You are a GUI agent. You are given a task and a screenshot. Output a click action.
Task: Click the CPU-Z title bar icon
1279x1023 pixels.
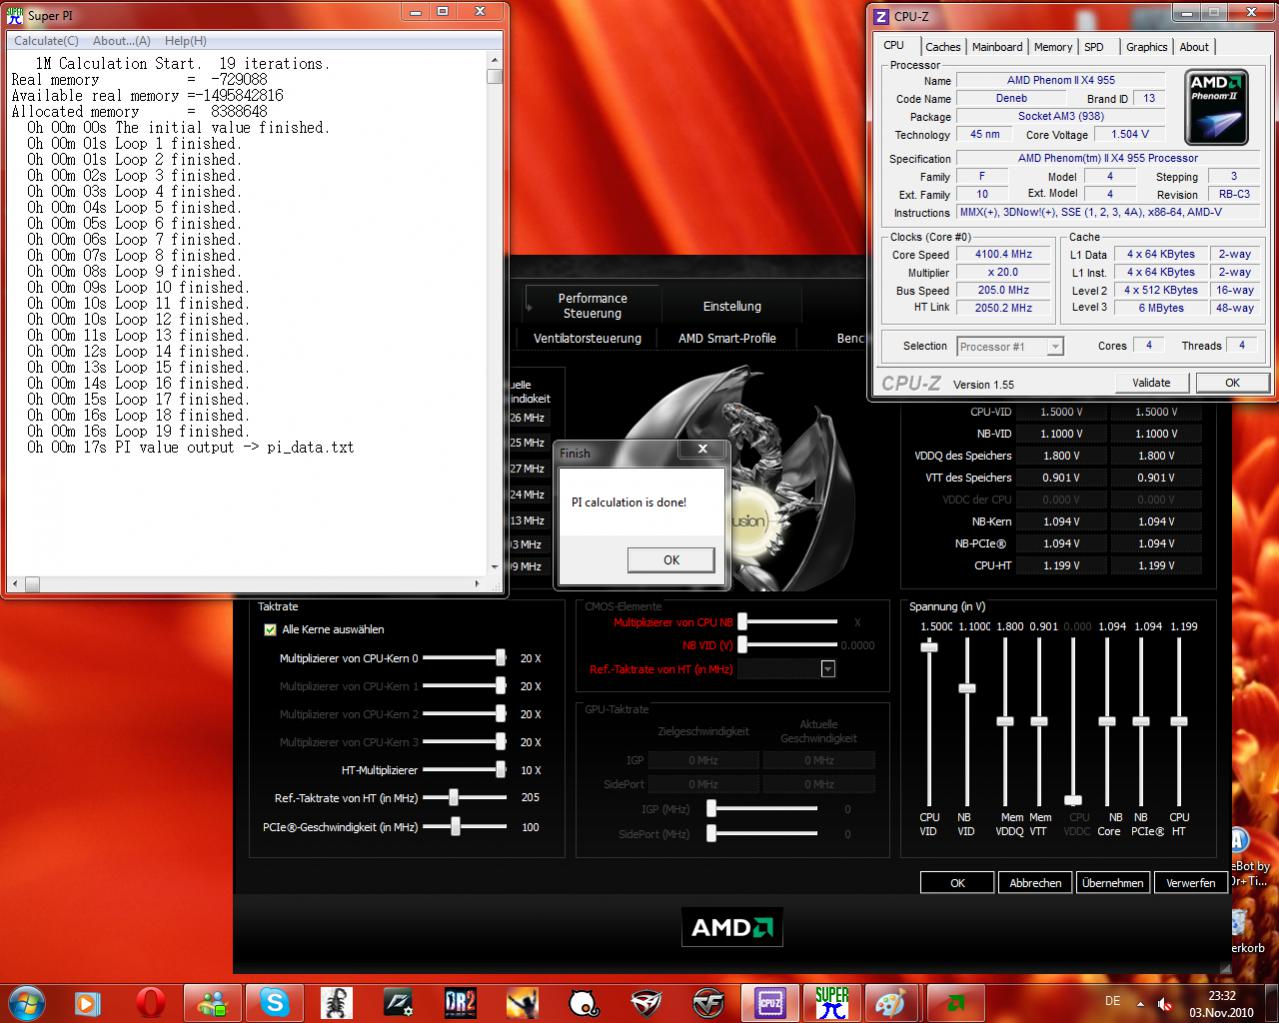click(881, 16)
